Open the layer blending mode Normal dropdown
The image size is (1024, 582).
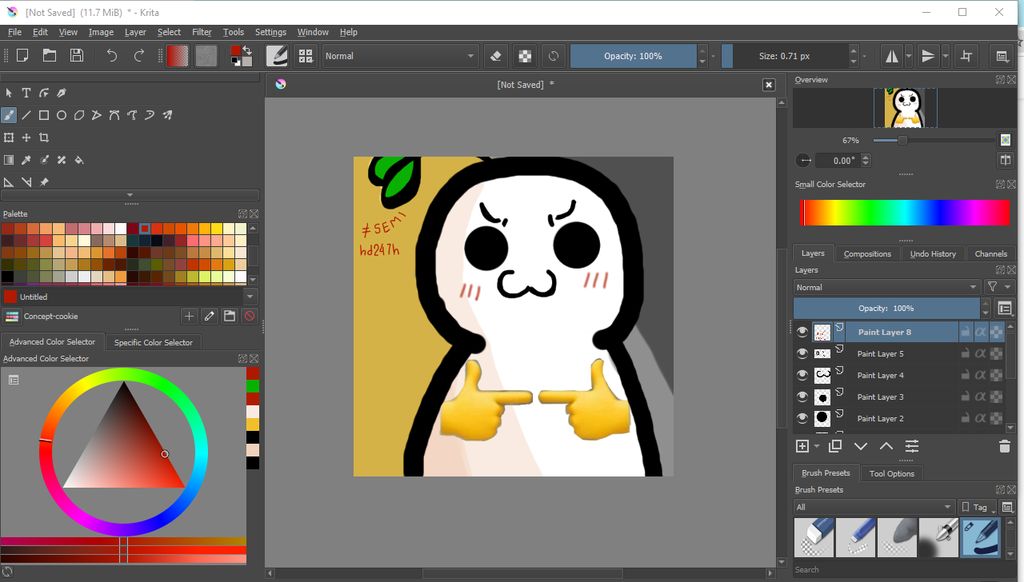click(886, 287)
